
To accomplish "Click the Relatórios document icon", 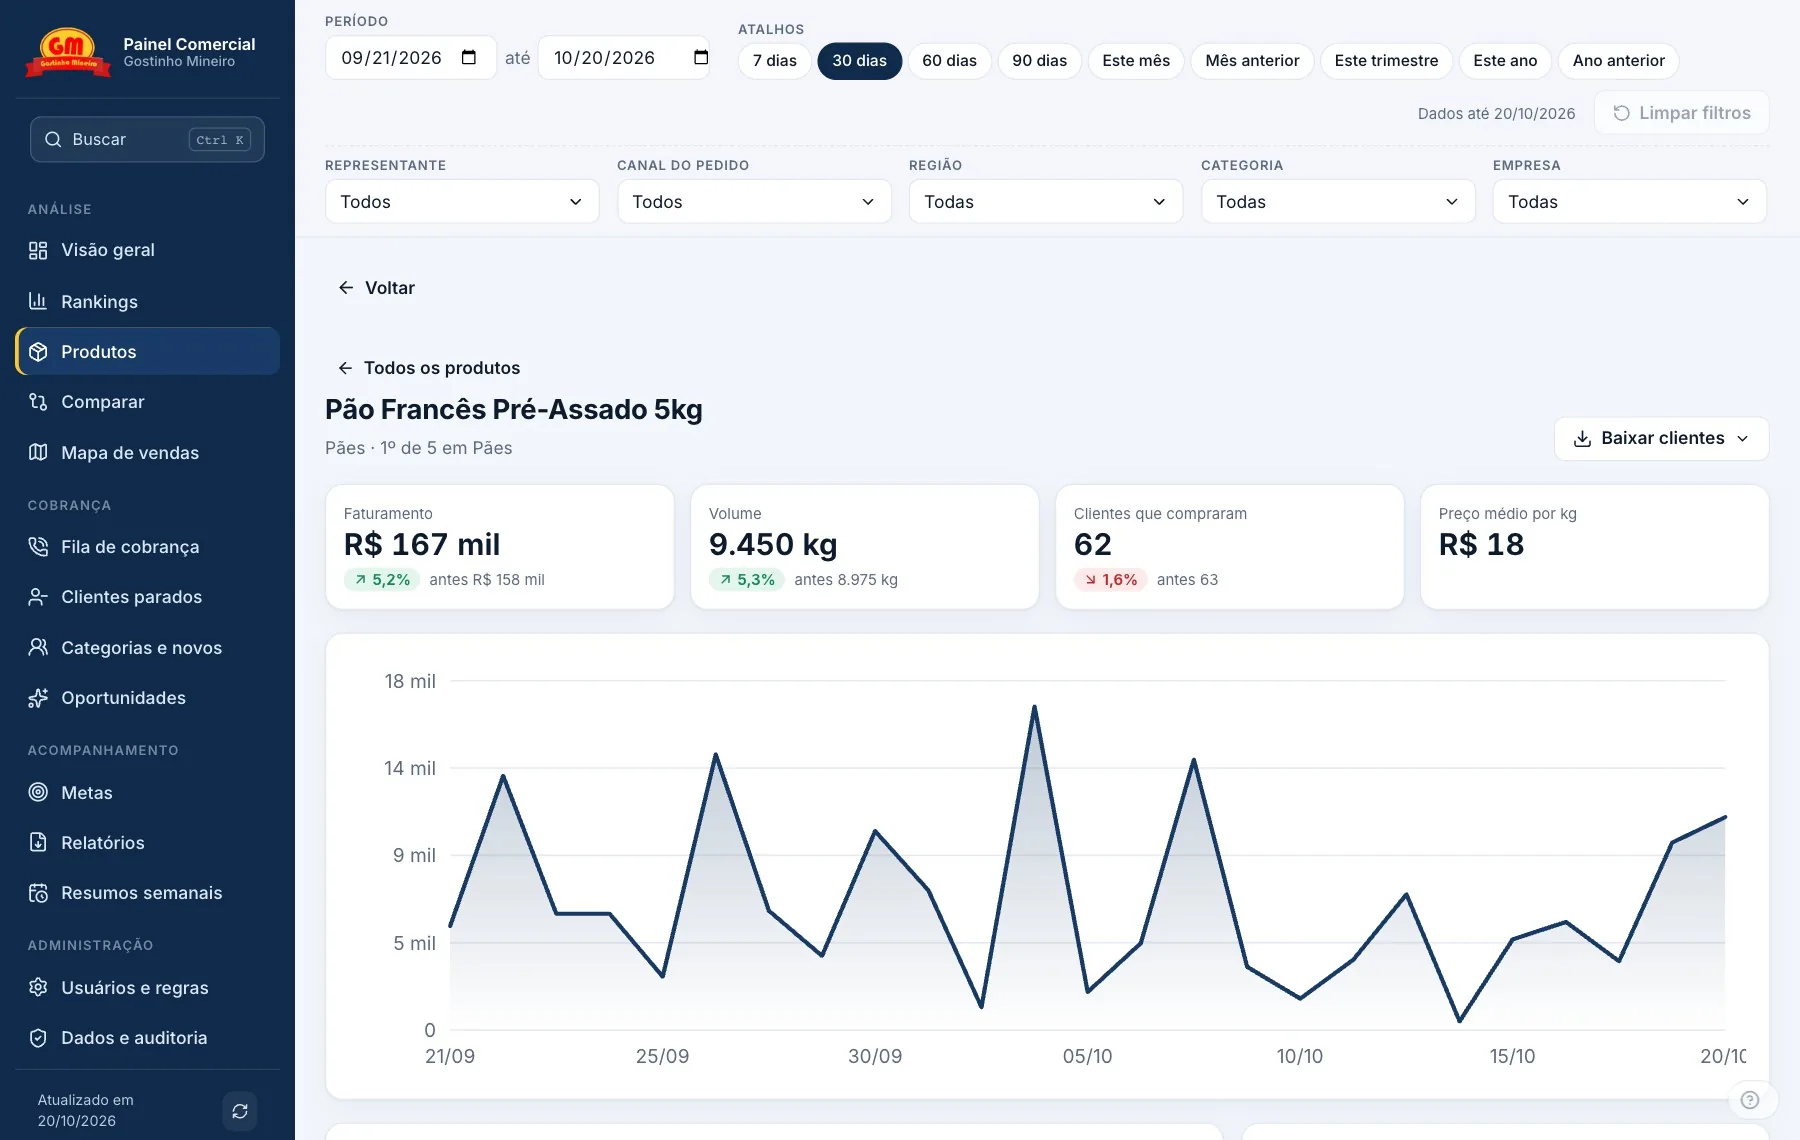I will pos(38,842).
